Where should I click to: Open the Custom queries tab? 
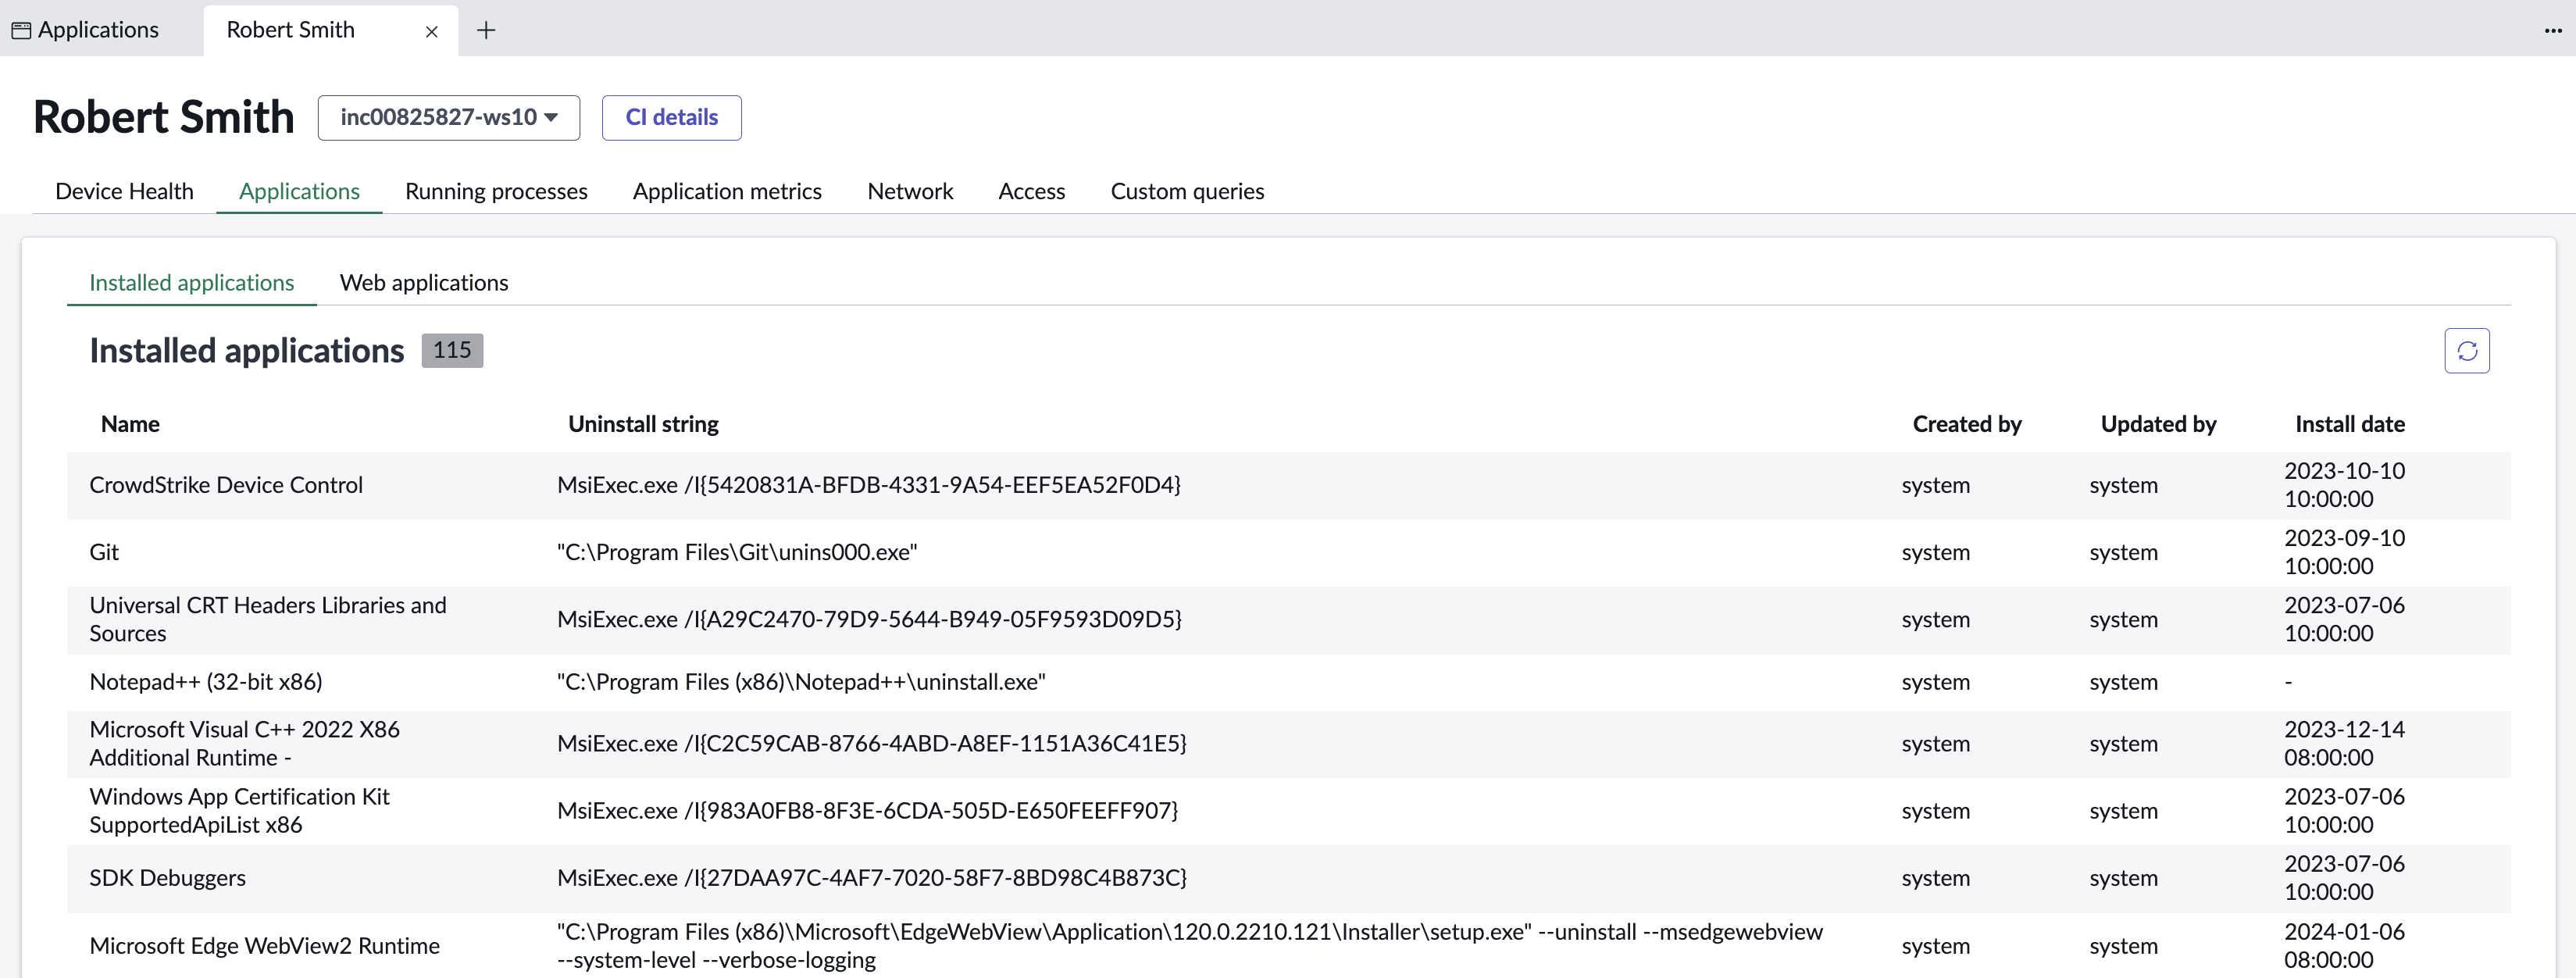1187,191
